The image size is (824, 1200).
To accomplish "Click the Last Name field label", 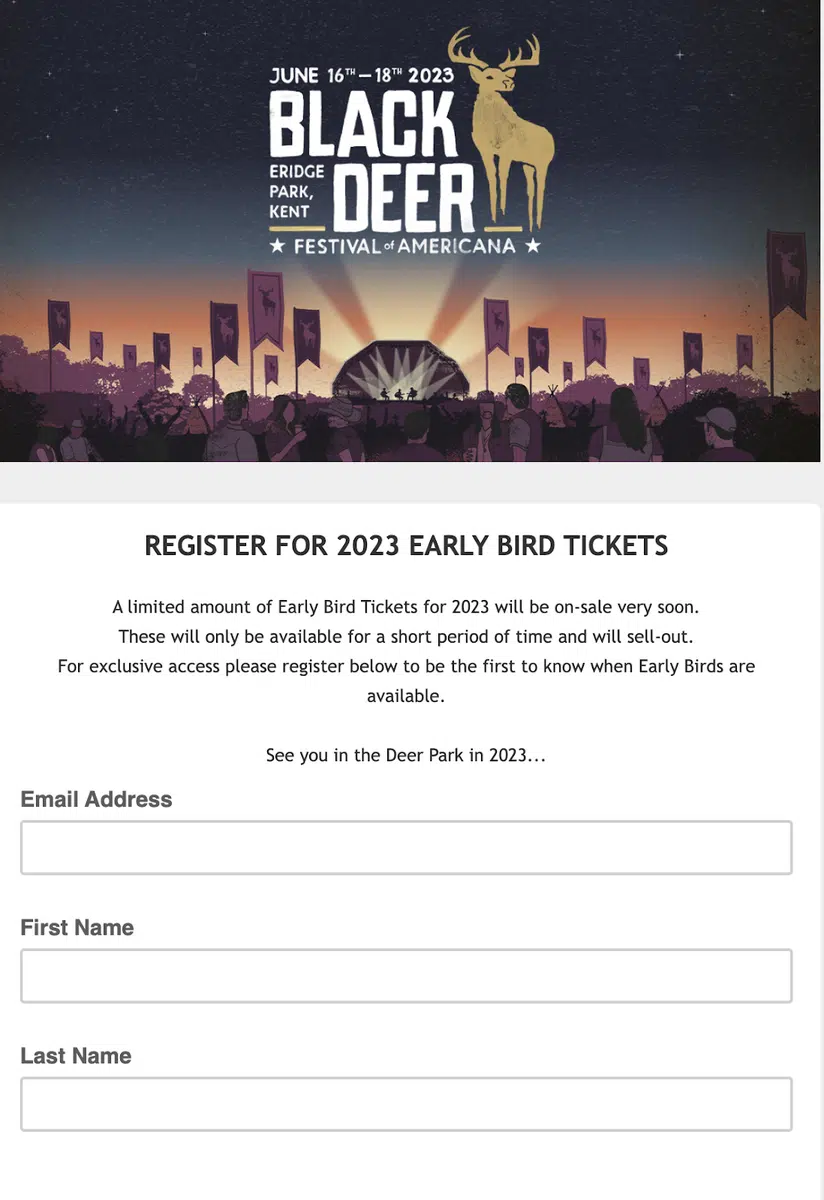I will click(x=76, y=1055).
